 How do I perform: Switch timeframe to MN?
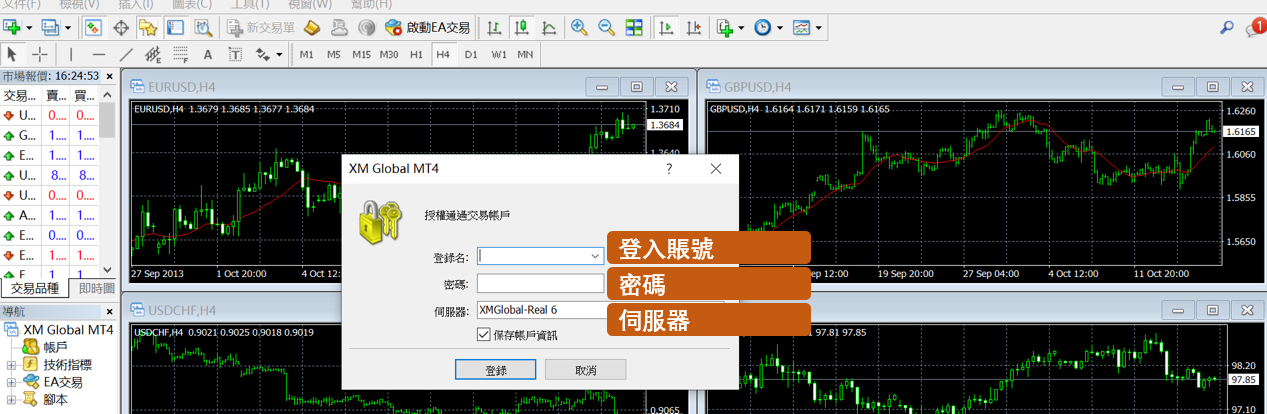pos(525,54)
